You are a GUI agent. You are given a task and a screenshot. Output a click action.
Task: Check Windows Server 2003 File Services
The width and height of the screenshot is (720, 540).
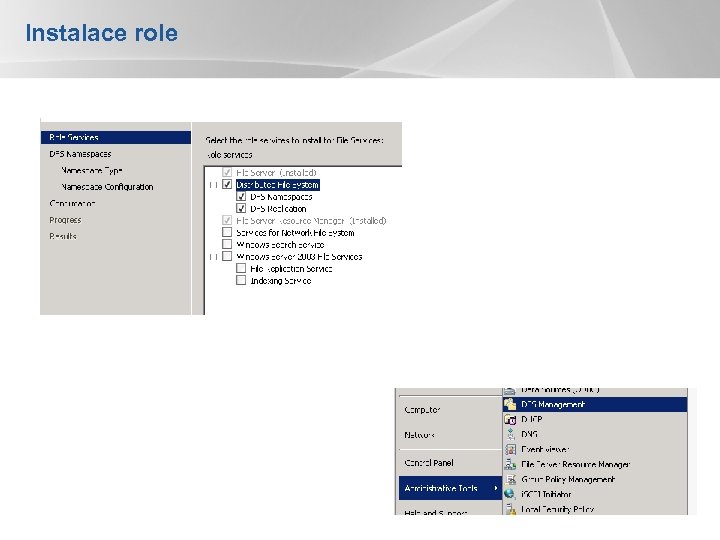[227, 256]
